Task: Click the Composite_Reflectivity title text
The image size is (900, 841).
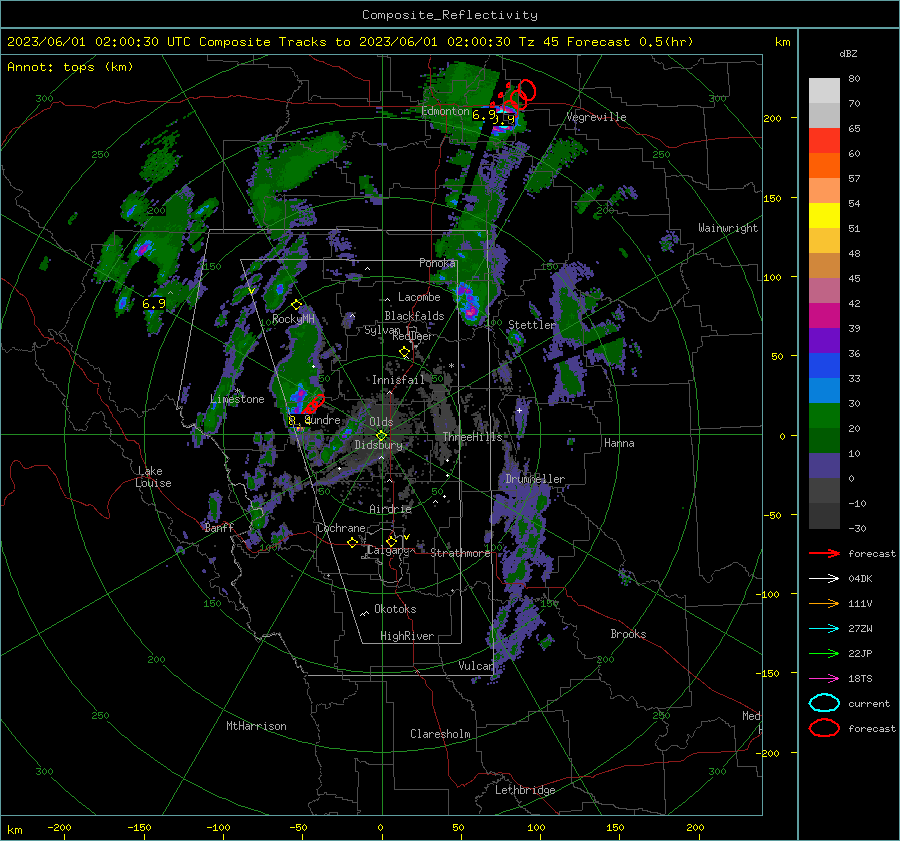Action: click(449, 15)
